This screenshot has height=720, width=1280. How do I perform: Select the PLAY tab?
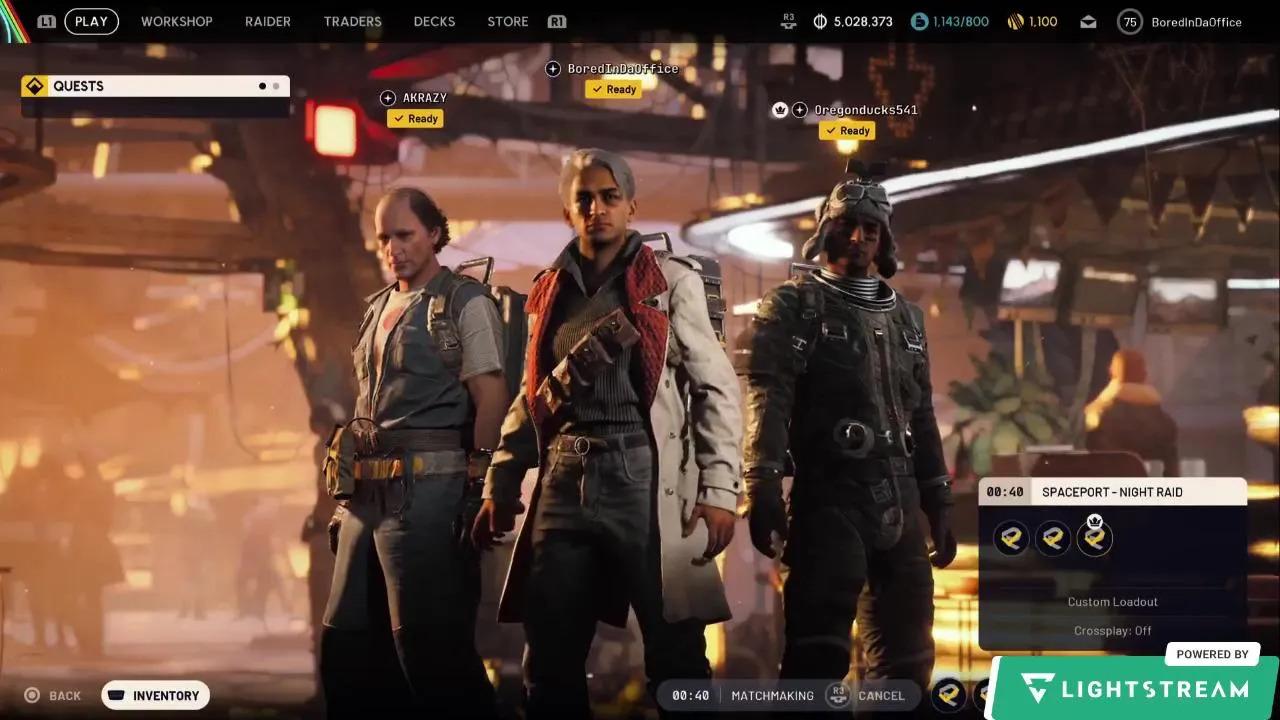point(91,21)
